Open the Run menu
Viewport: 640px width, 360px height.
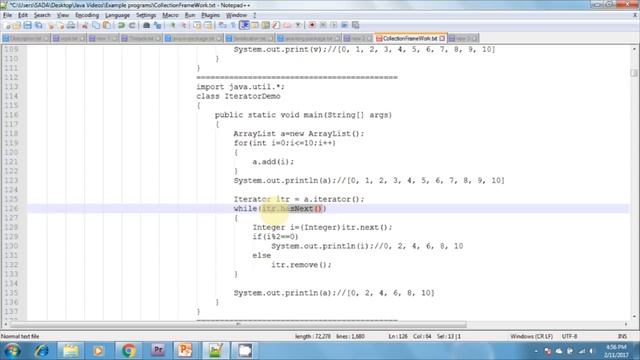click(190, 15)
